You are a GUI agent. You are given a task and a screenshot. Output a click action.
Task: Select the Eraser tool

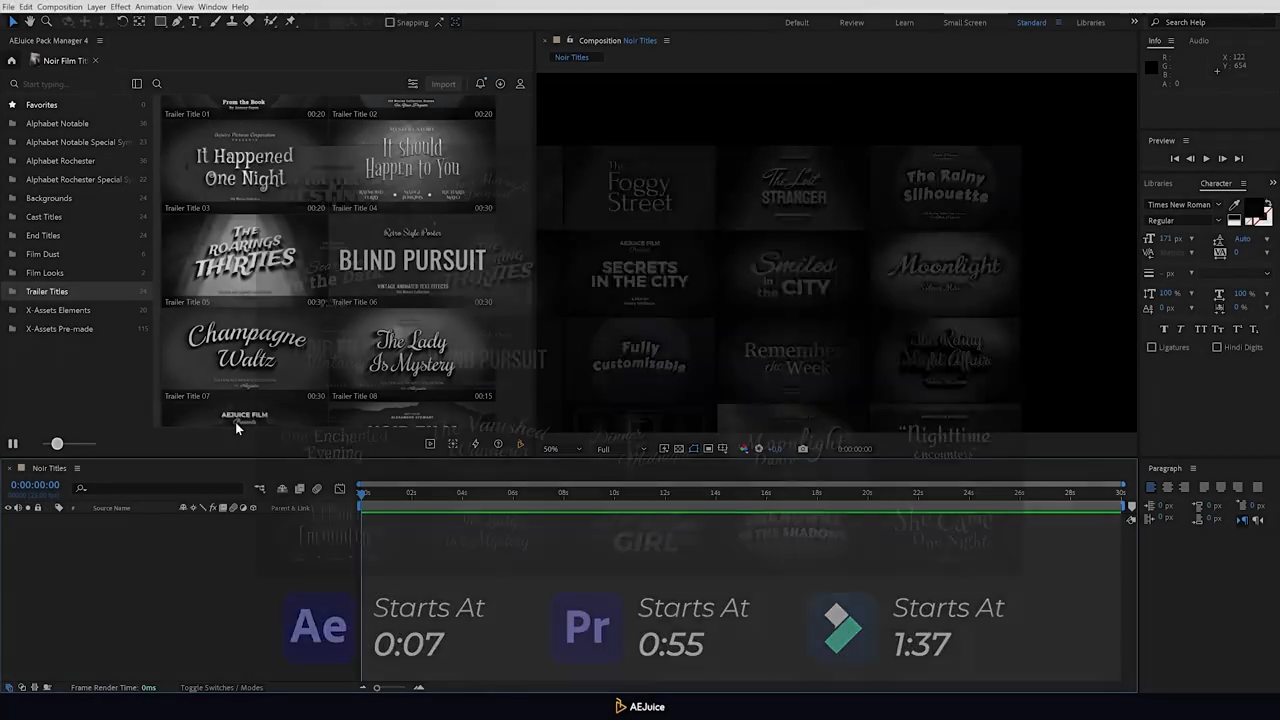click(x=249, y=21)
